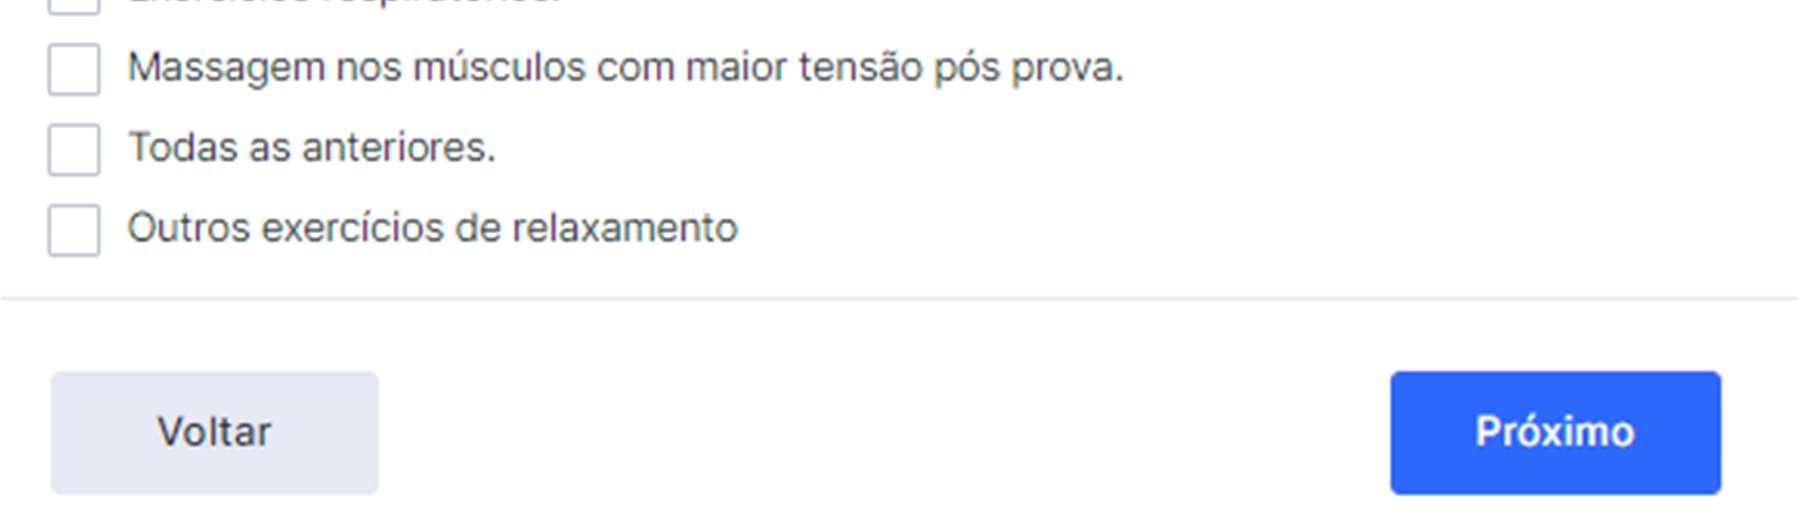The width and height of the screenshot is (1799, 527).
Task: Click the word 'Voltar' on the gray button
Action: point(214,432)
